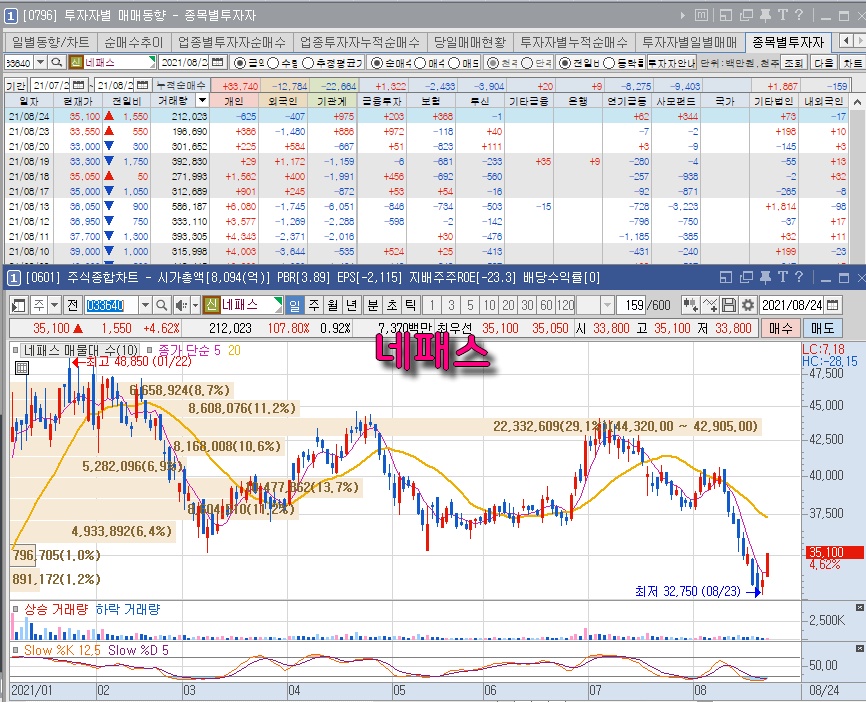Click the M menu icon in top title bar
Viewport: 866px width, 702px height.
pos(701,15)
